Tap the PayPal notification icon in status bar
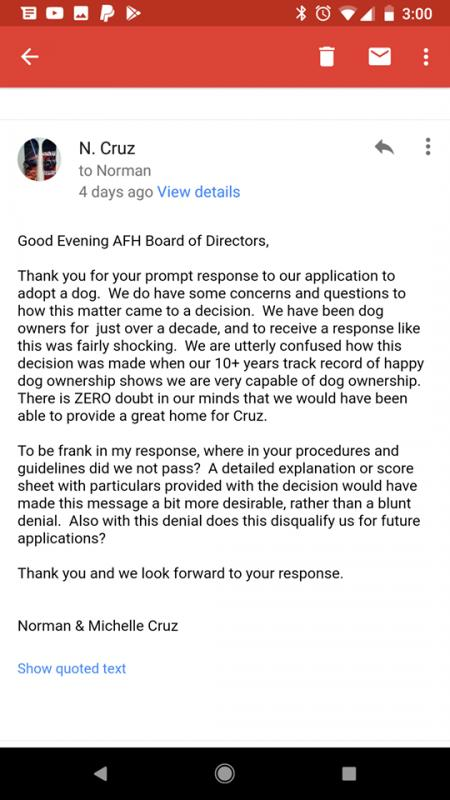 coord(107,13)
